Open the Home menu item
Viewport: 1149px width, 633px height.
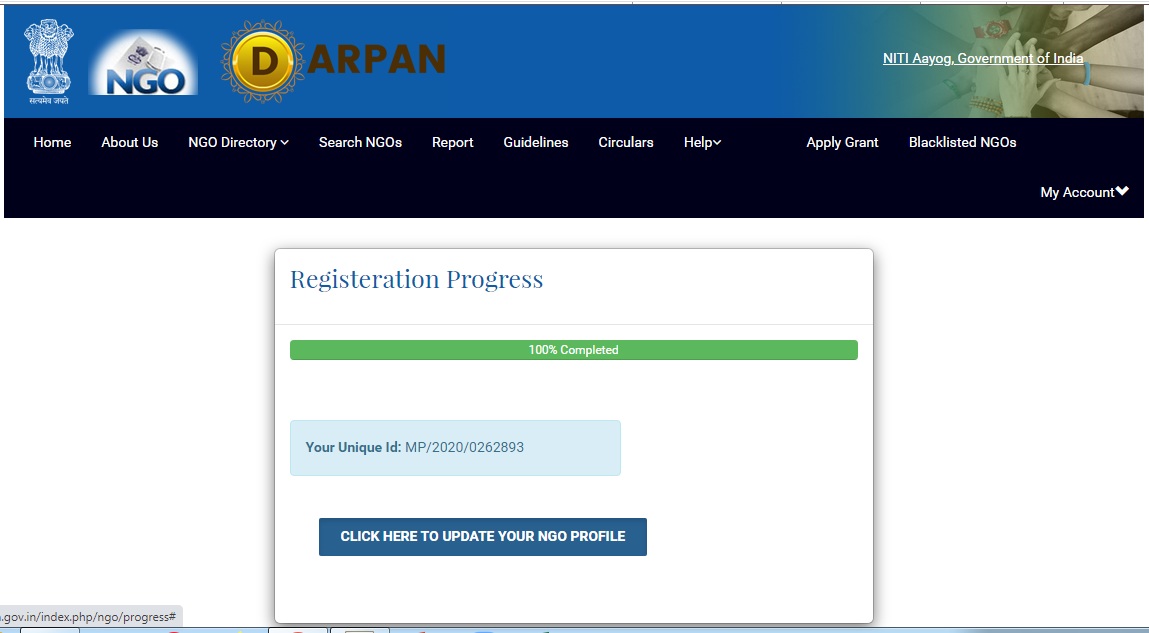point(52,142)
